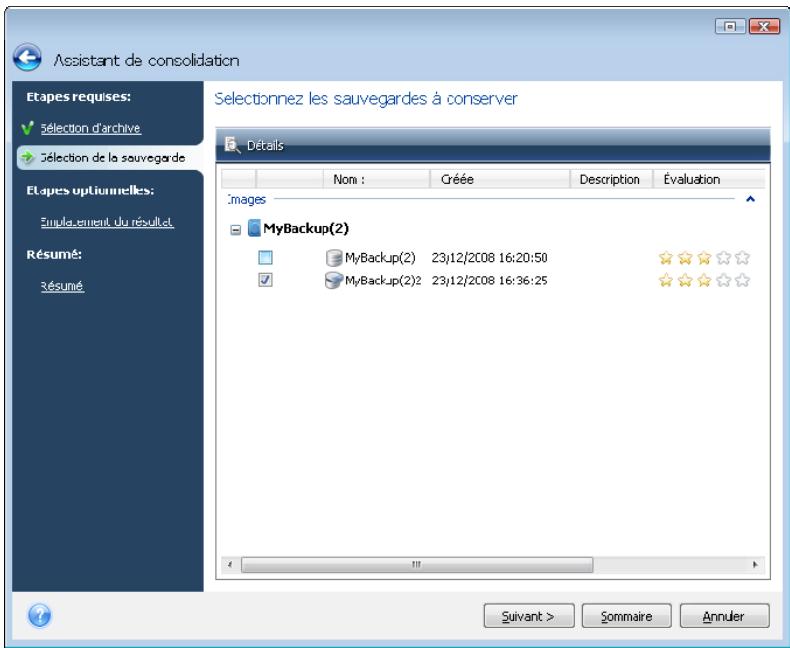
Task: Sort by the Nom column header
Action: pos(376,179)
